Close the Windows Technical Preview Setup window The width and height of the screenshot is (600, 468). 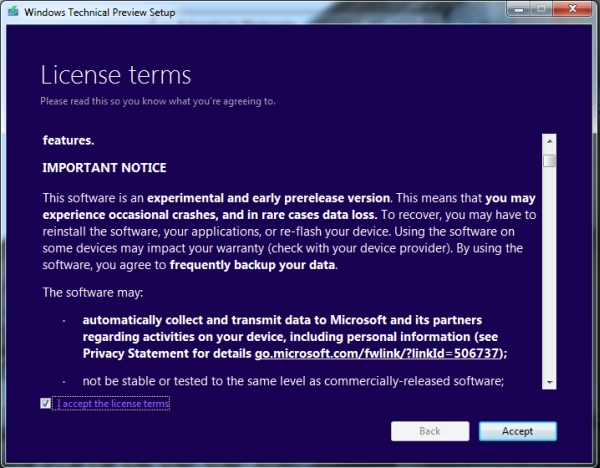click(x=572, y=9)
